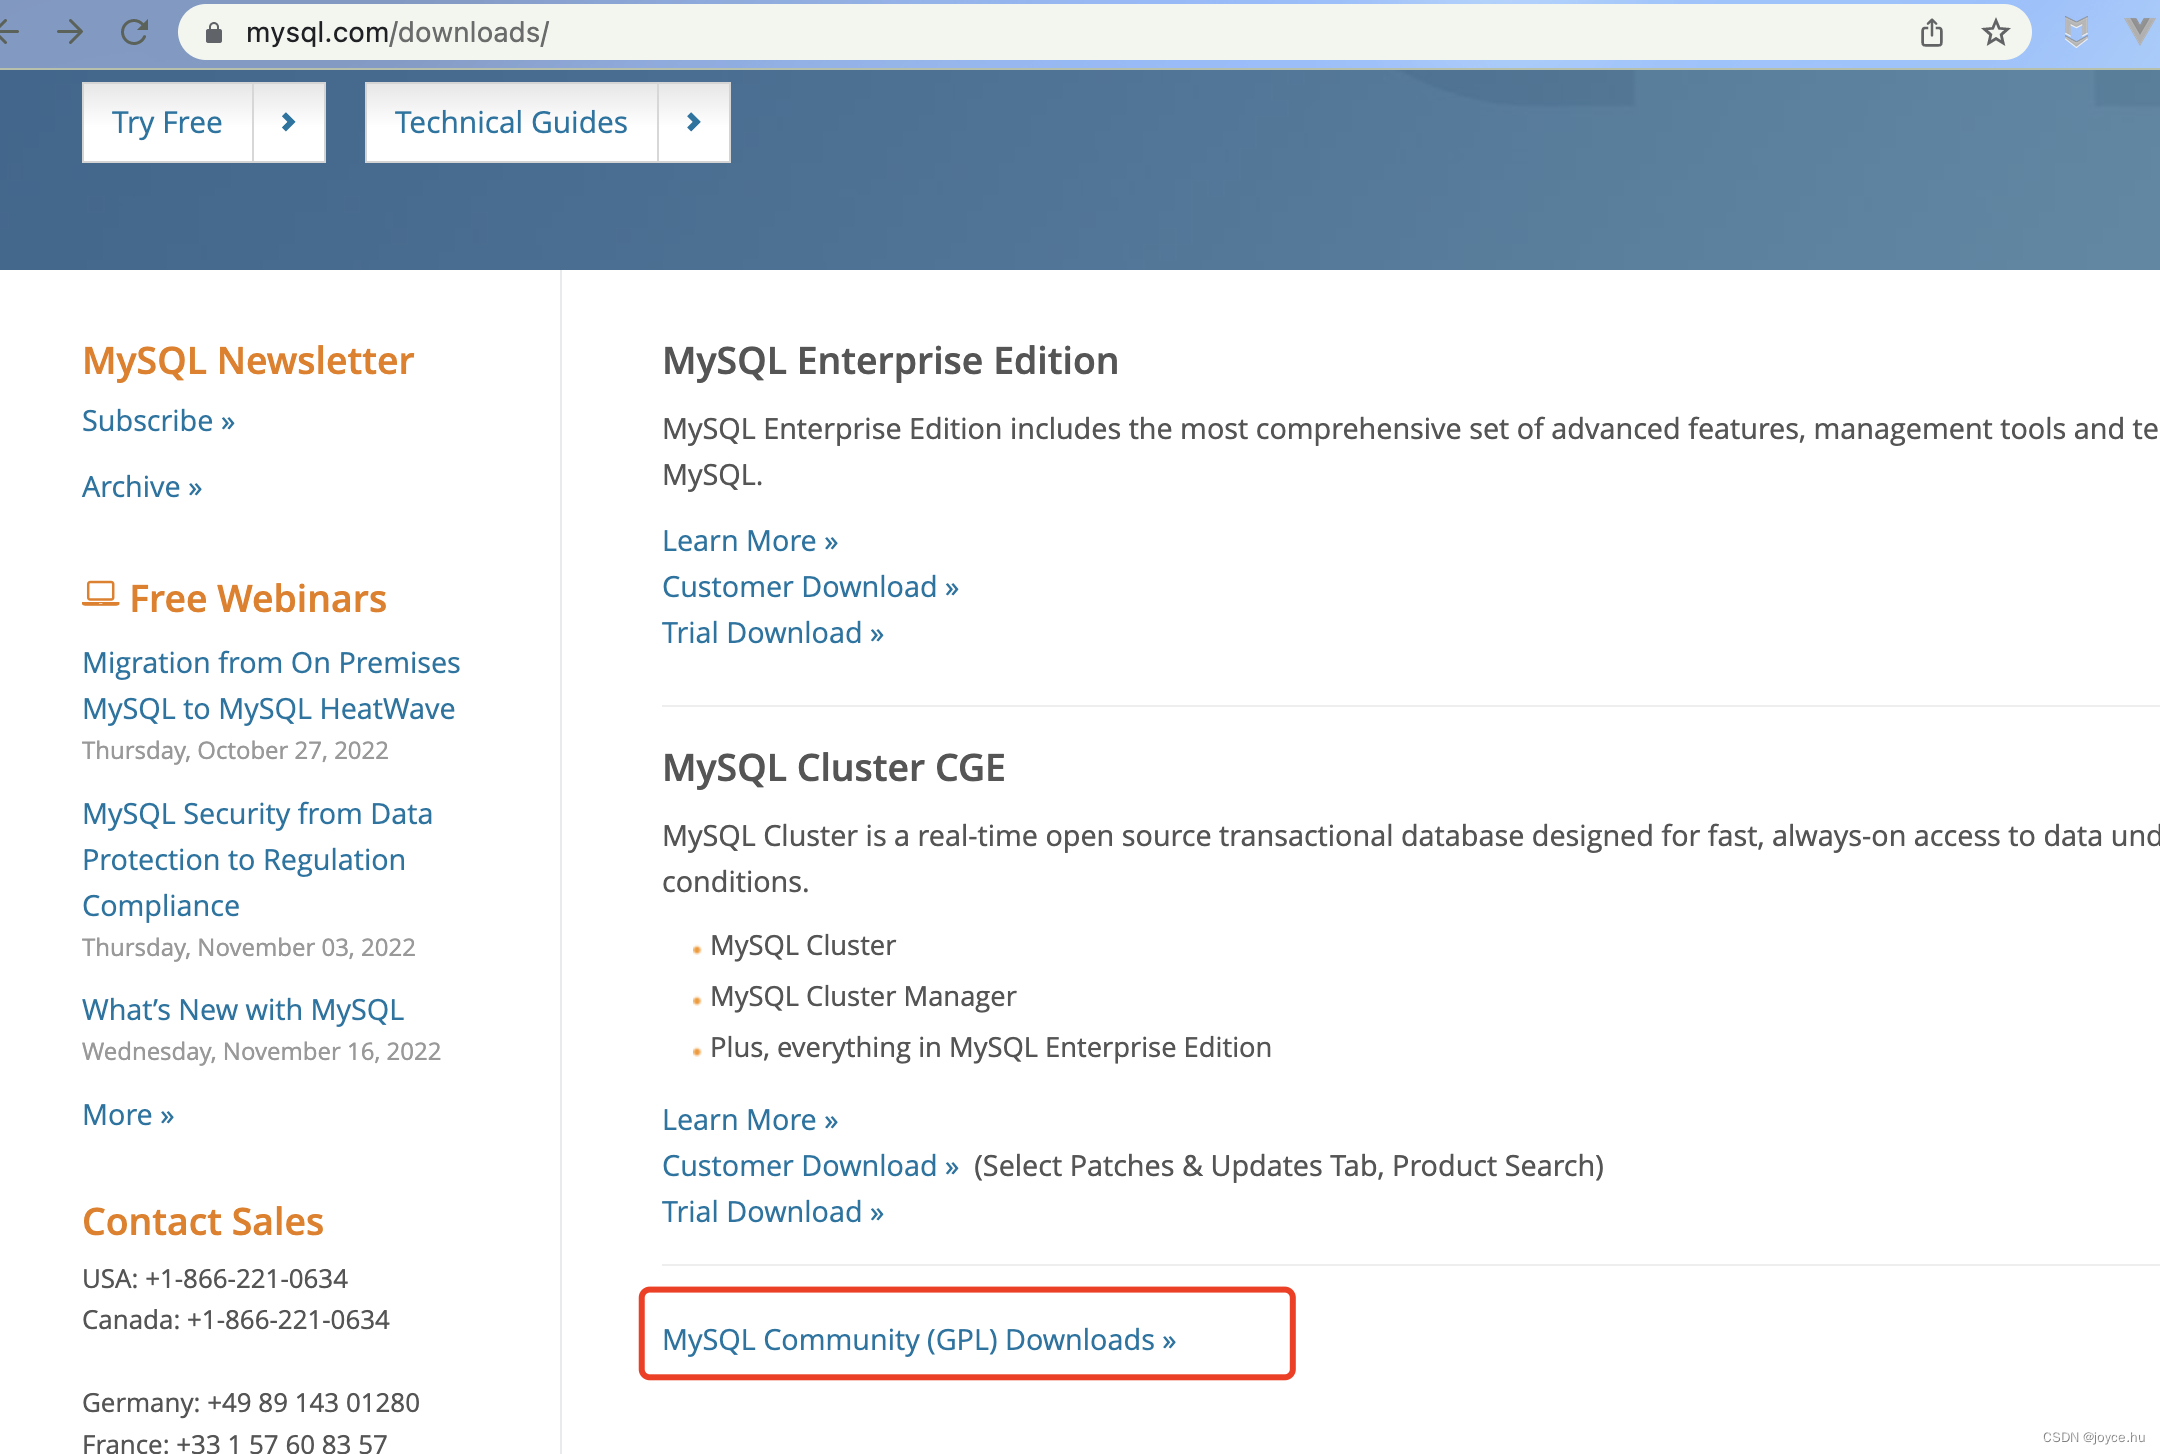Click More webinars link
2160x1454 pixels.
128,1115
